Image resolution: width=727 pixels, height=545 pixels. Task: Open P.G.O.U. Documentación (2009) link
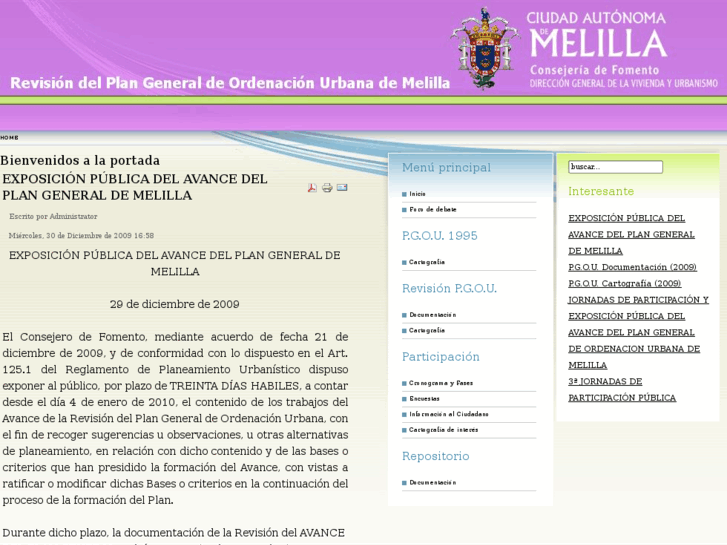632,267
